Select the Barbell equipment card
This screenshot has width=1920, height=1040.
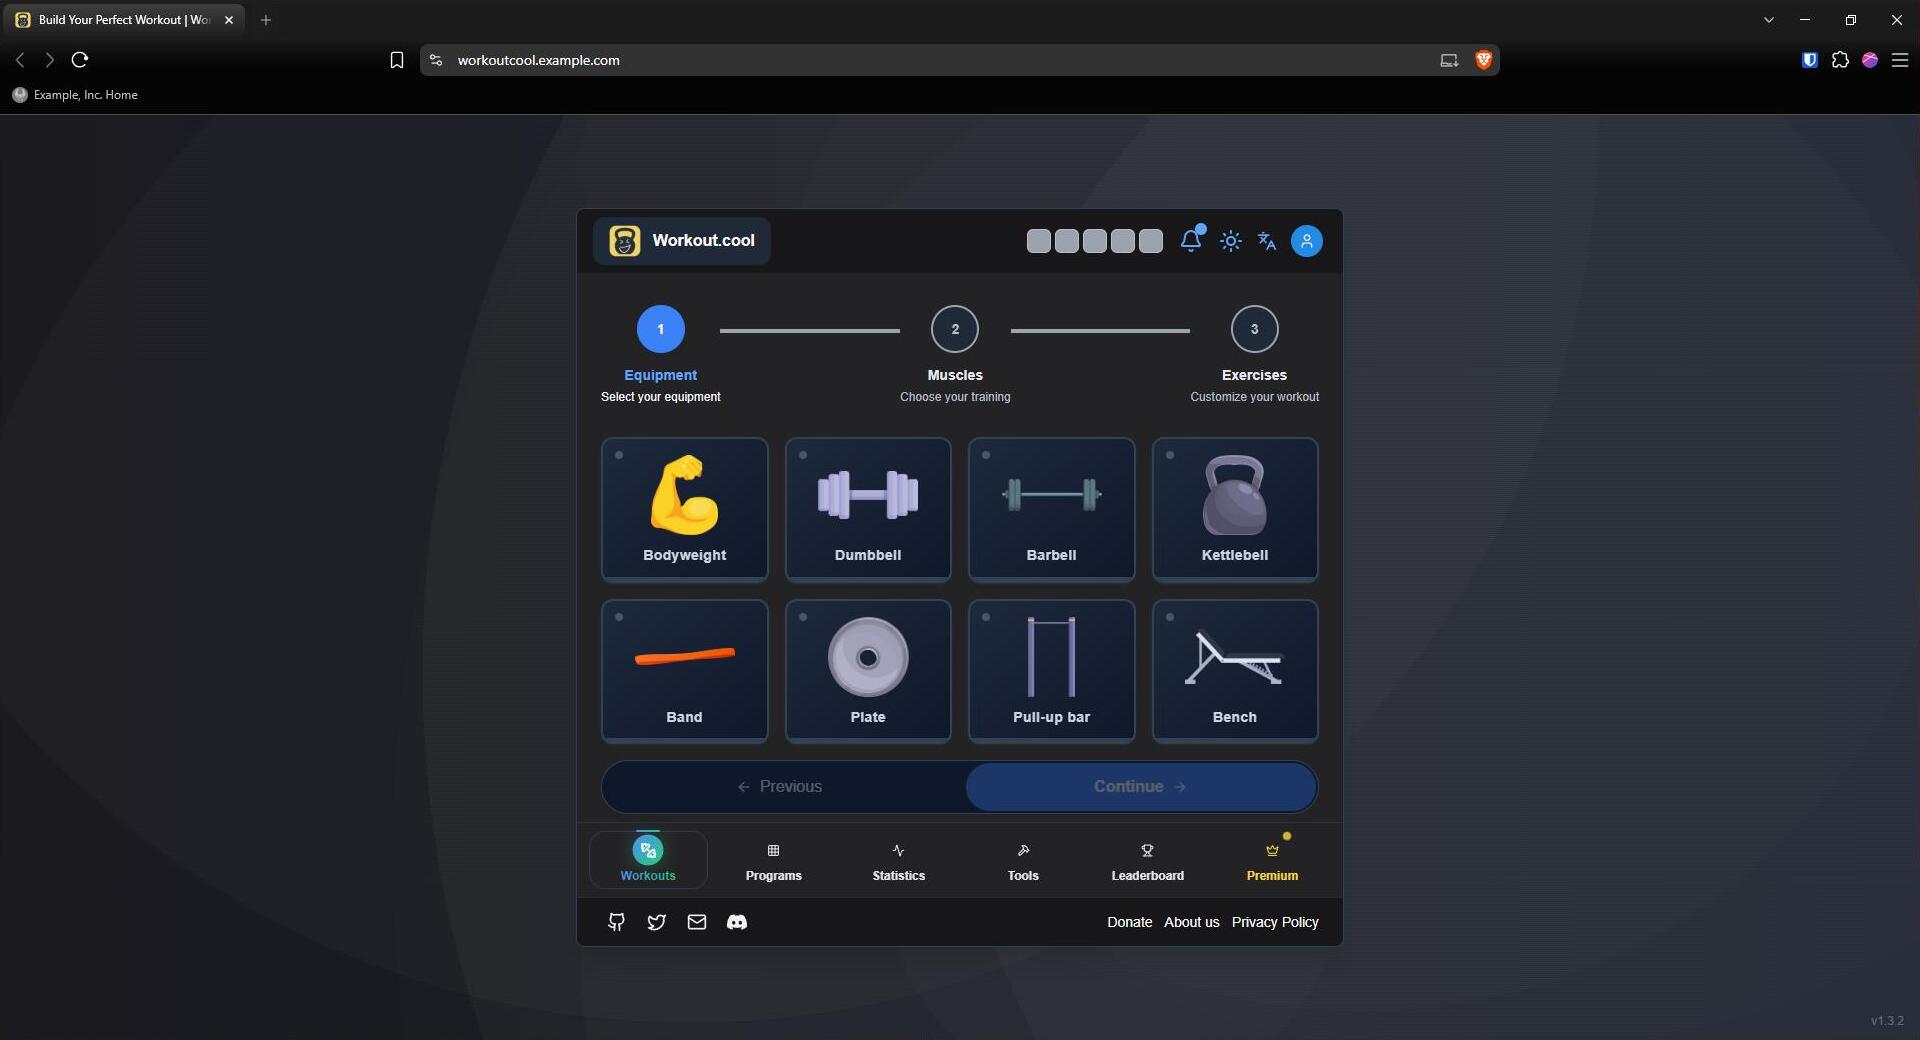coord(1052,509)
